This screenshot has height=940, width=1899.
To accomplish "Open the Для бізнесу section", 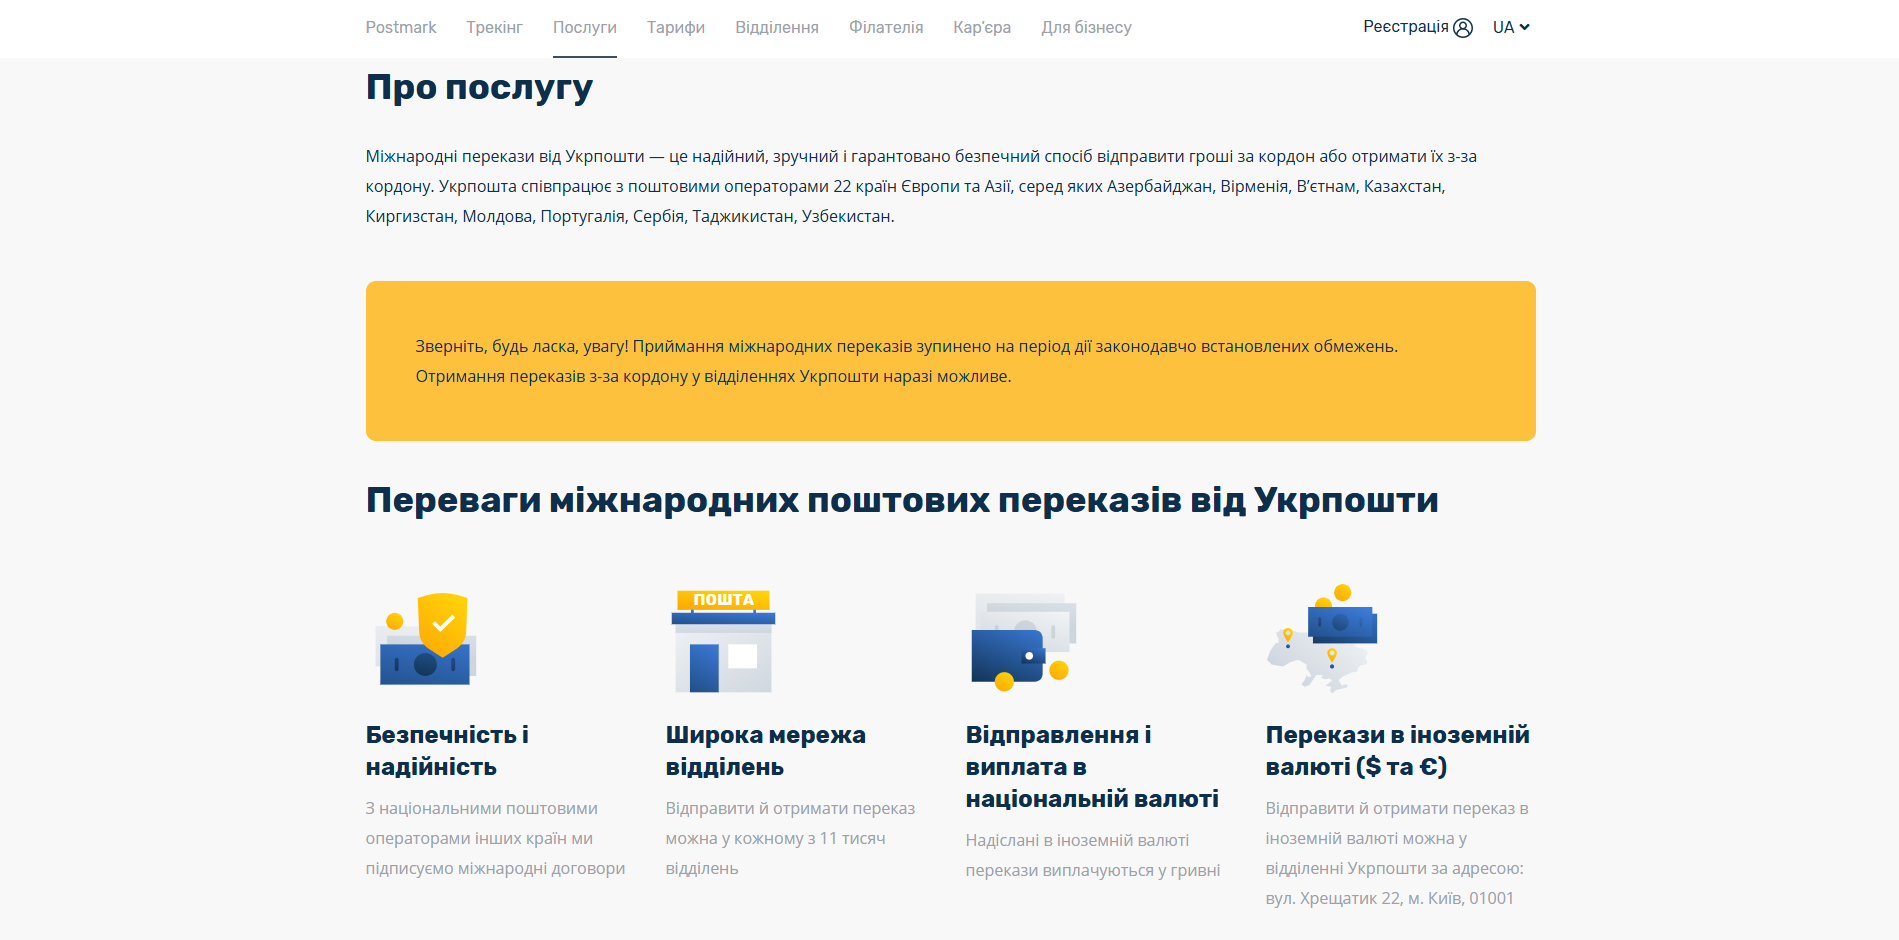I will pos(1087,27).
